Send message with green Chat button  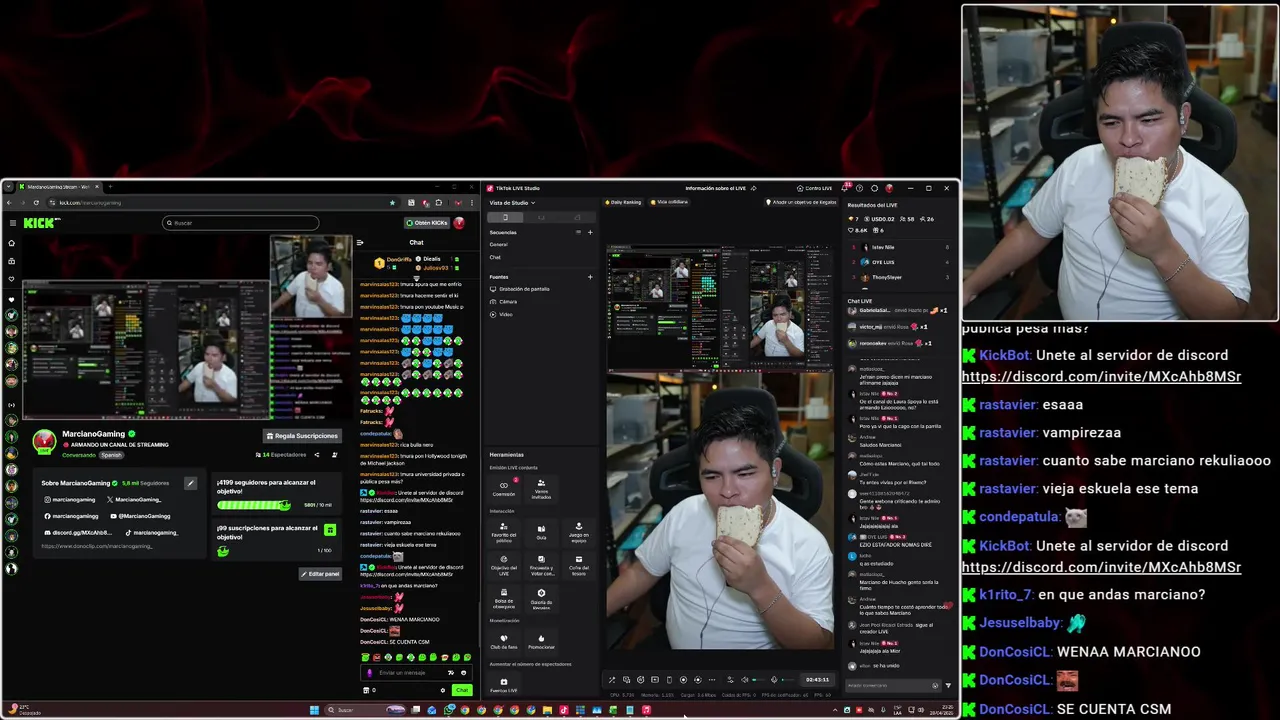(462, 690)
